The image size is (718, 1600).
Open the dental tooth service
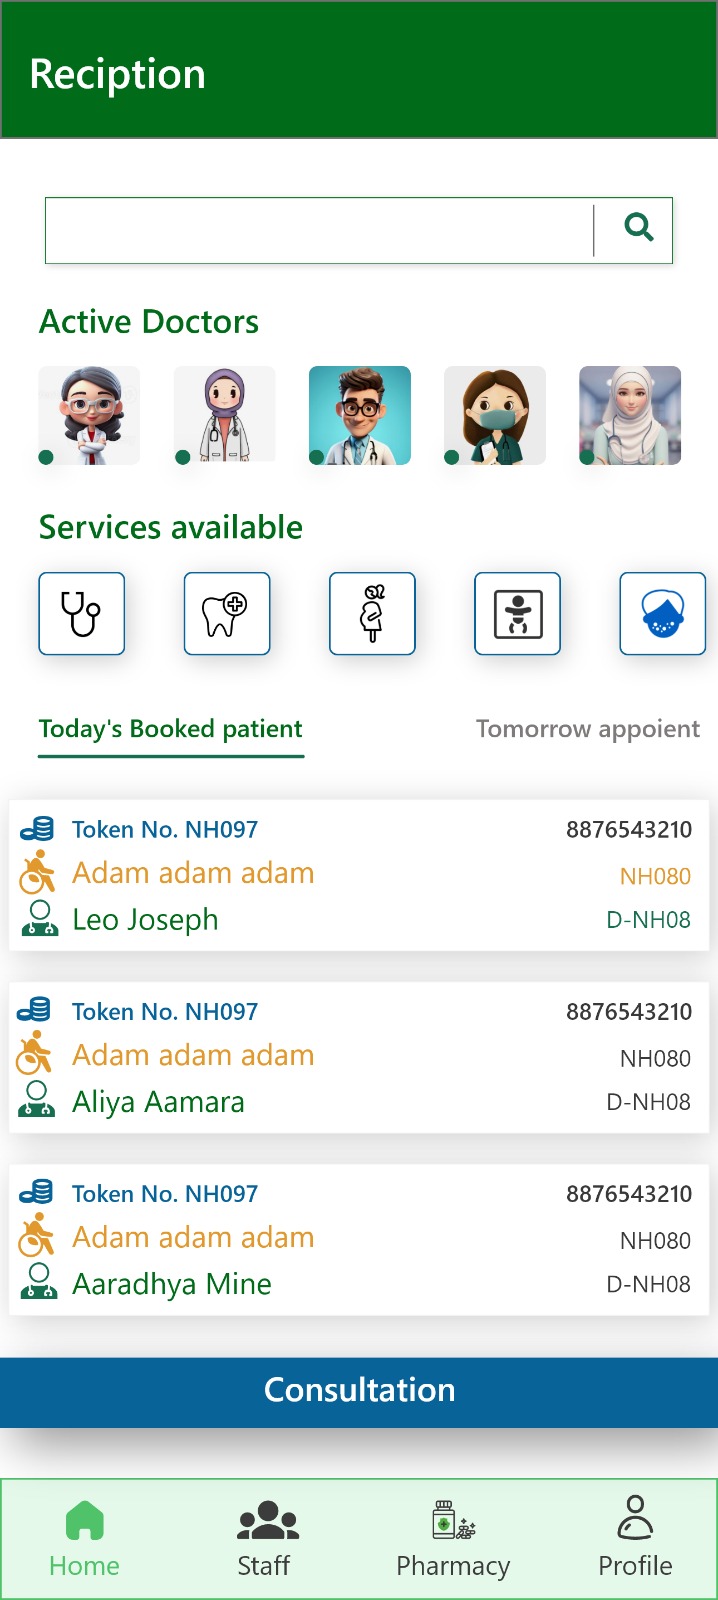227,614
